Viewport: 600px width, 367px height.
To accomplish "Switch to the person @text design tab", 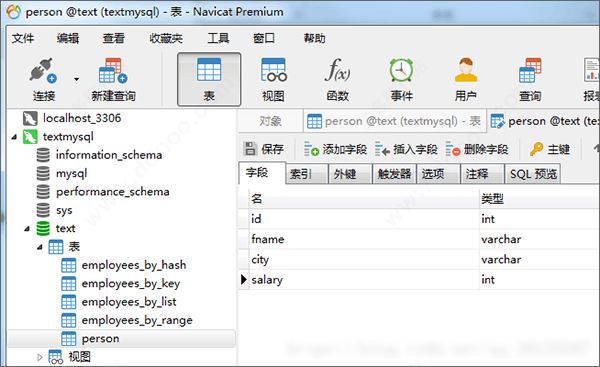I will 544,121.
